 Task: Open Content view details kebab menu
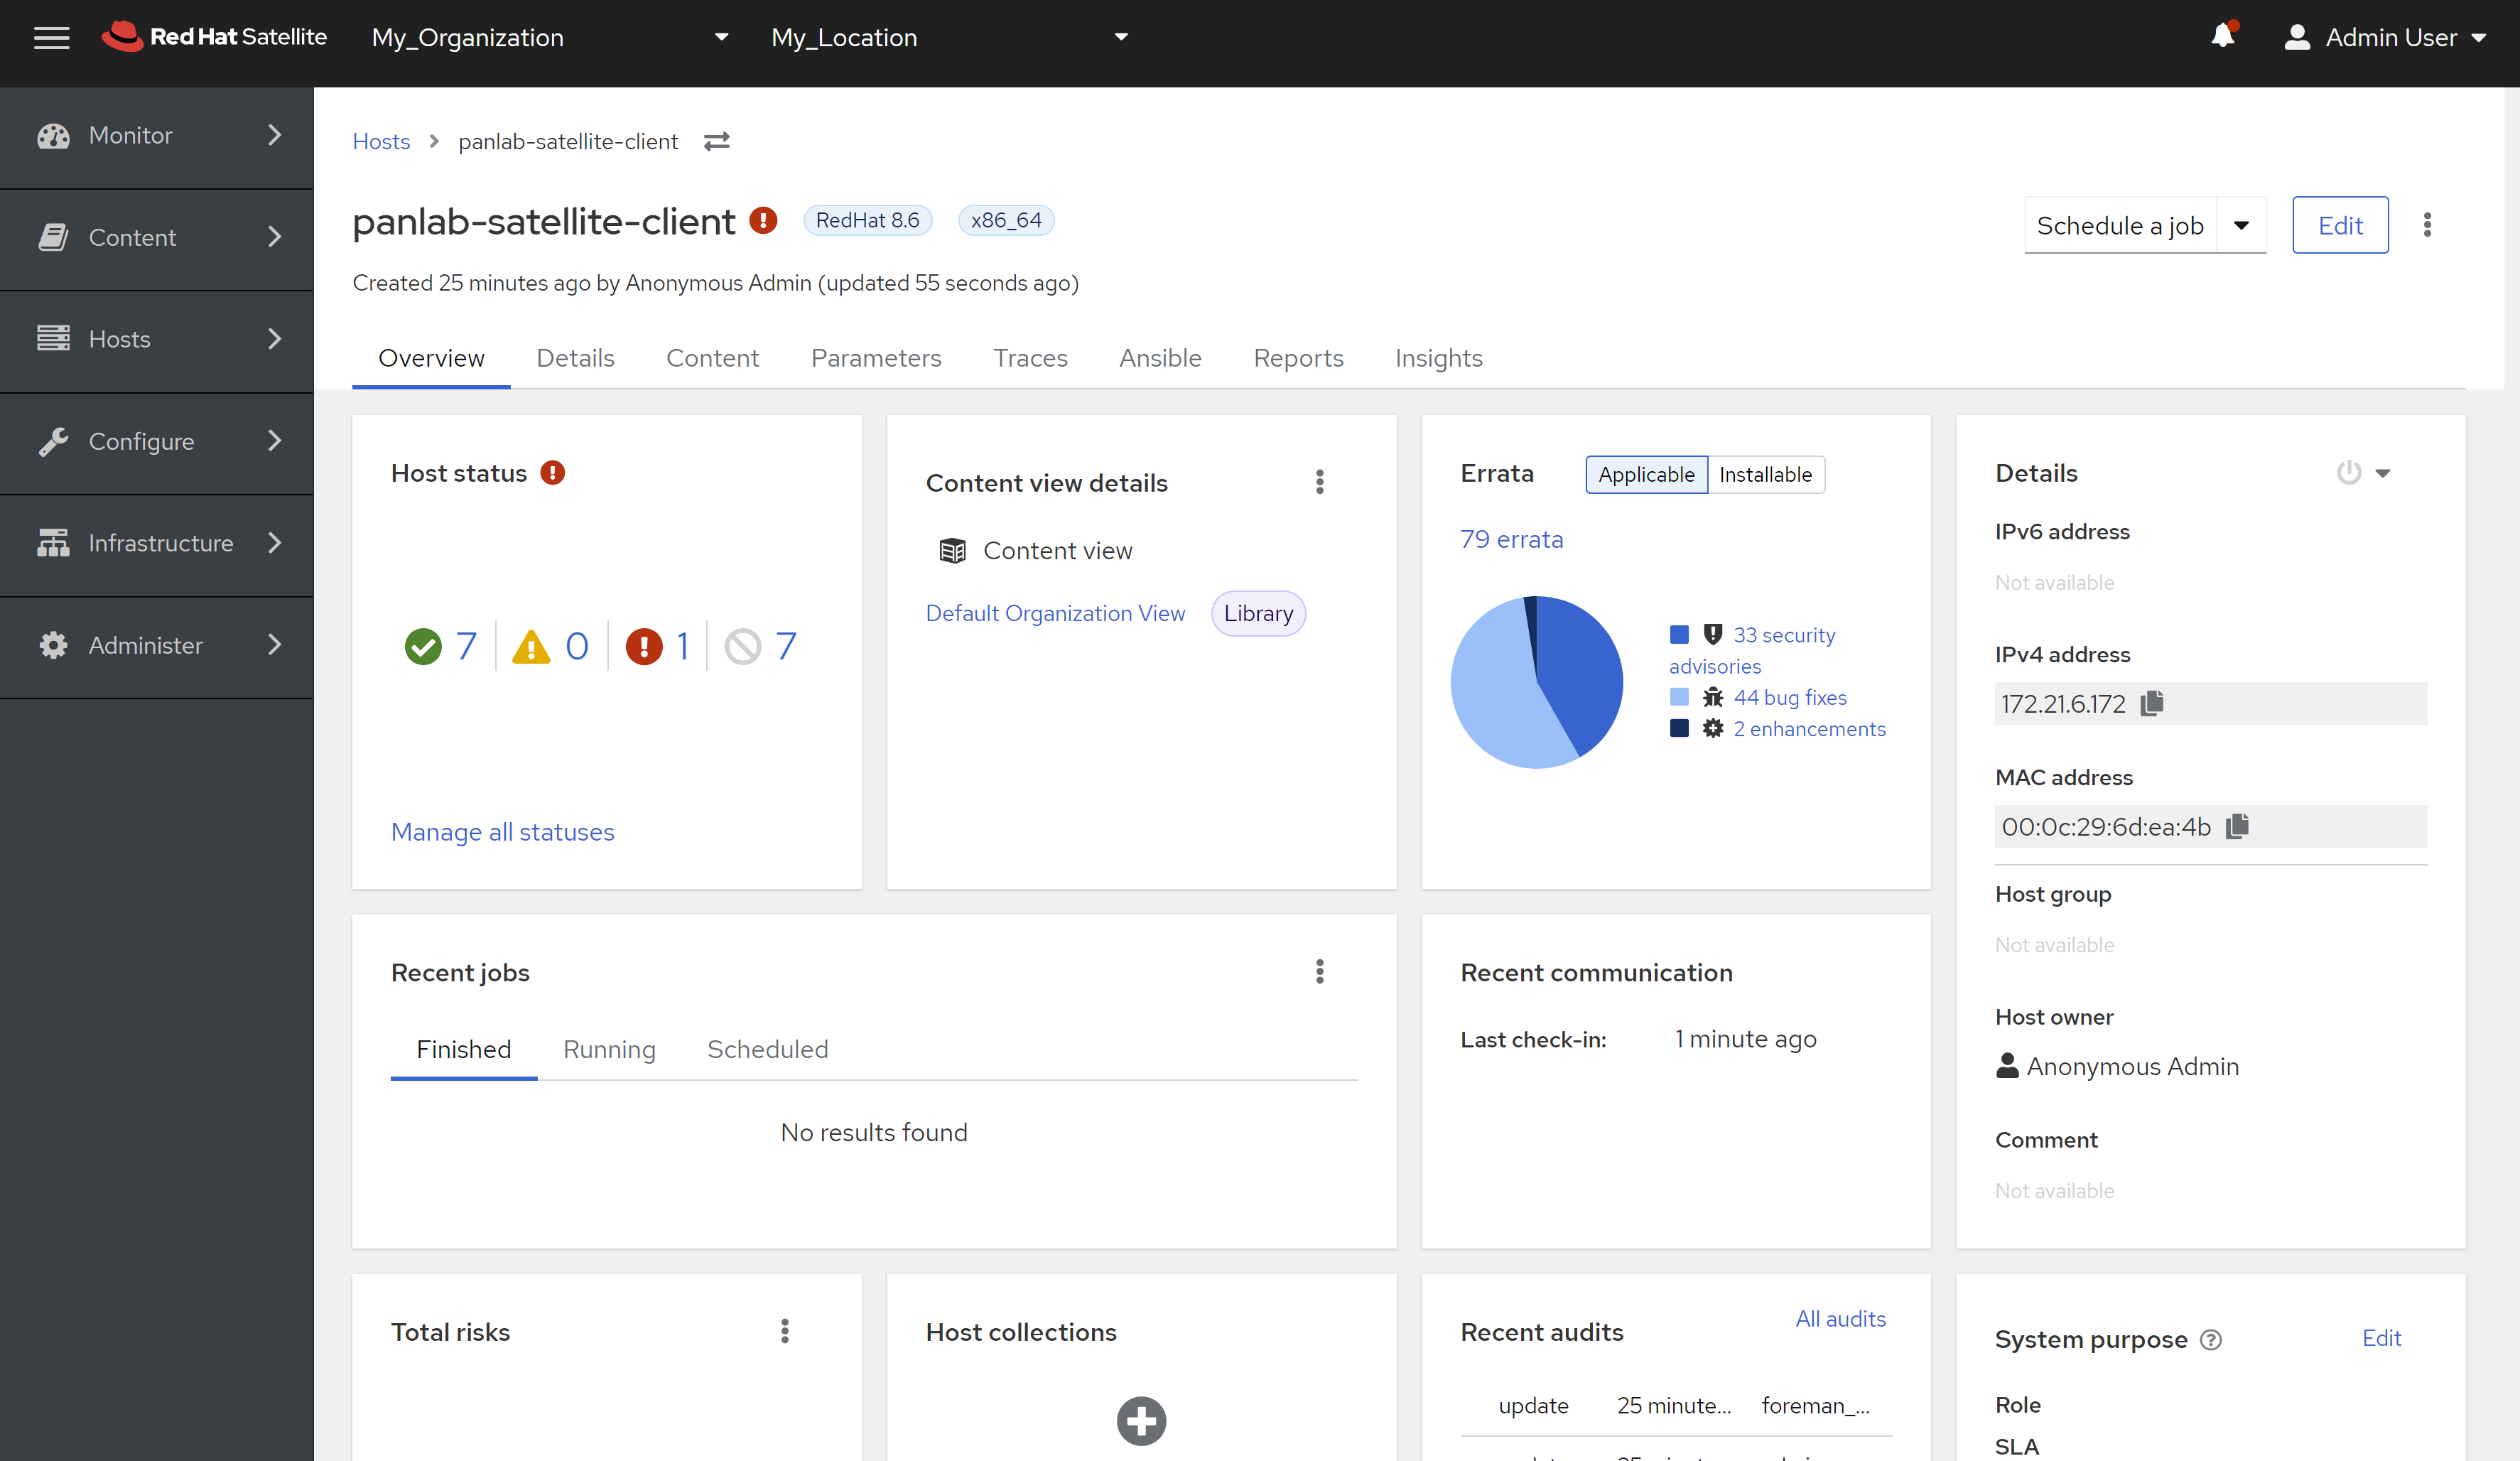point(1319,482)
